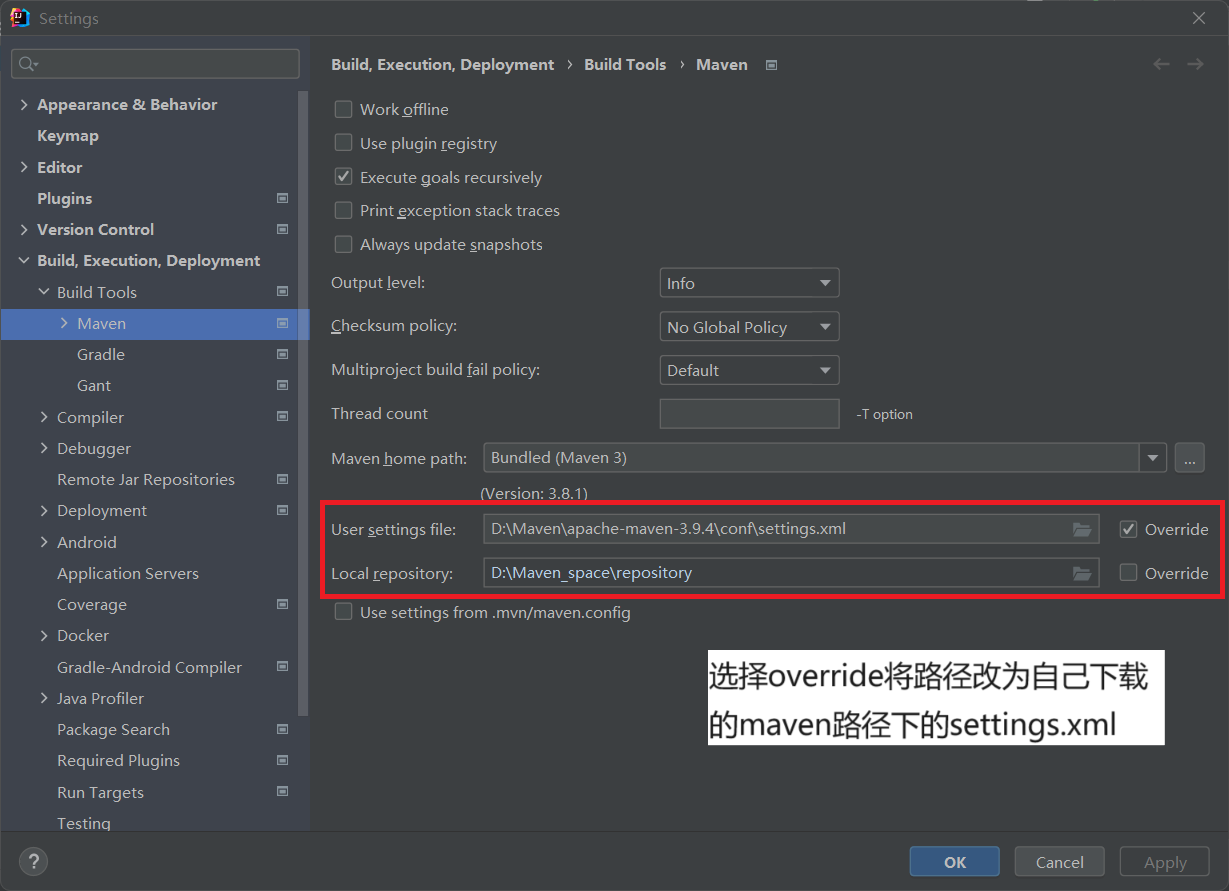The height and width of the screenshot is (891, 1229).
Task: Collapse Build, Execution, Deployment section
Action: click(24, 260)
